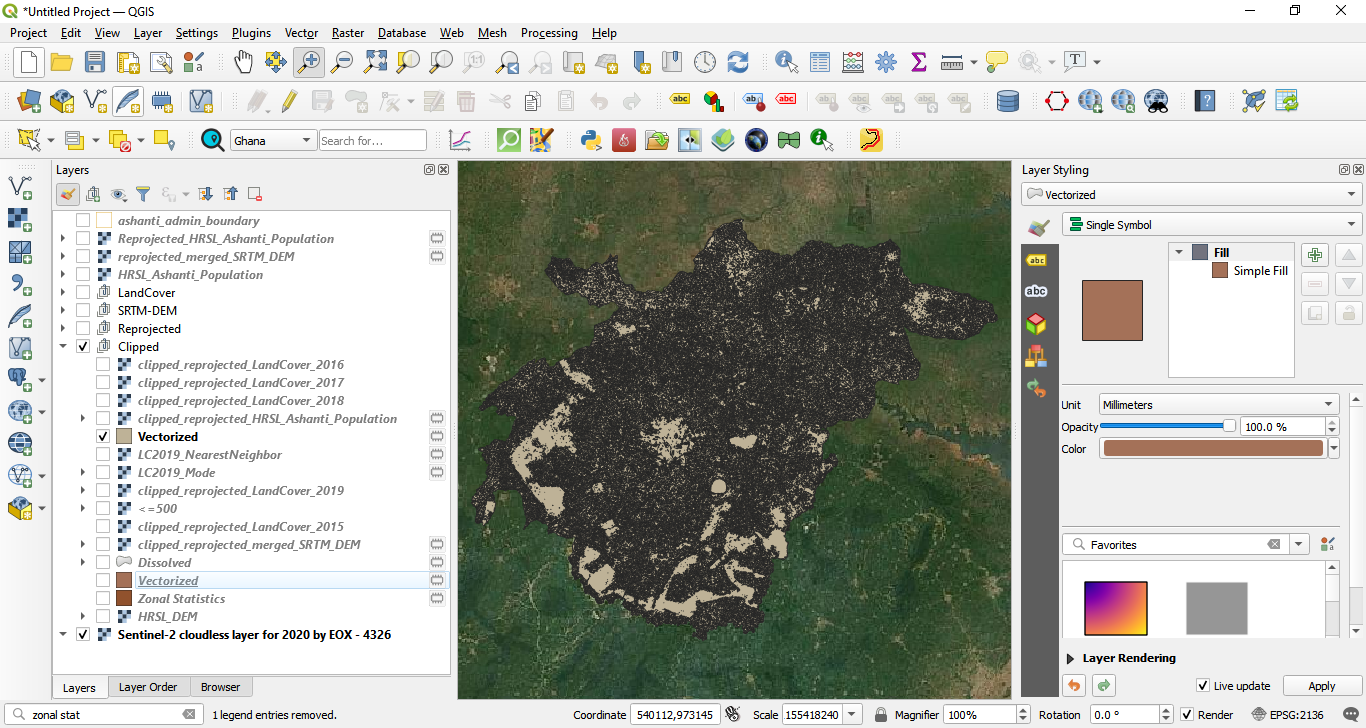Open the Plugins menu
1366x728 pixels.
[251, 33]
